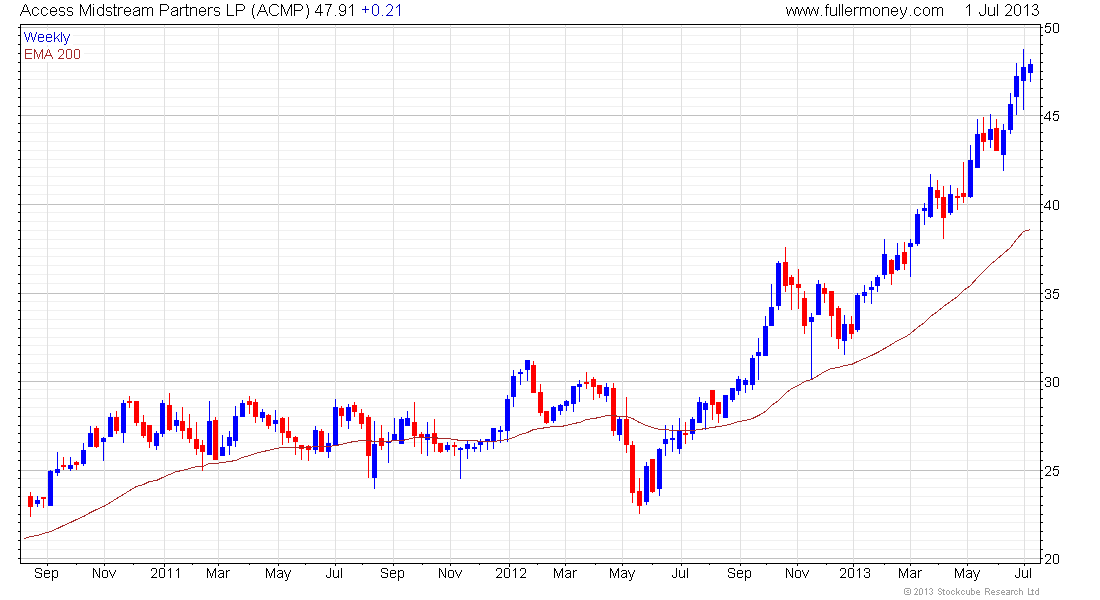Click the first 'Sep' x-axis label before 2011
The image size is (1100, 600).
point(46,573)
